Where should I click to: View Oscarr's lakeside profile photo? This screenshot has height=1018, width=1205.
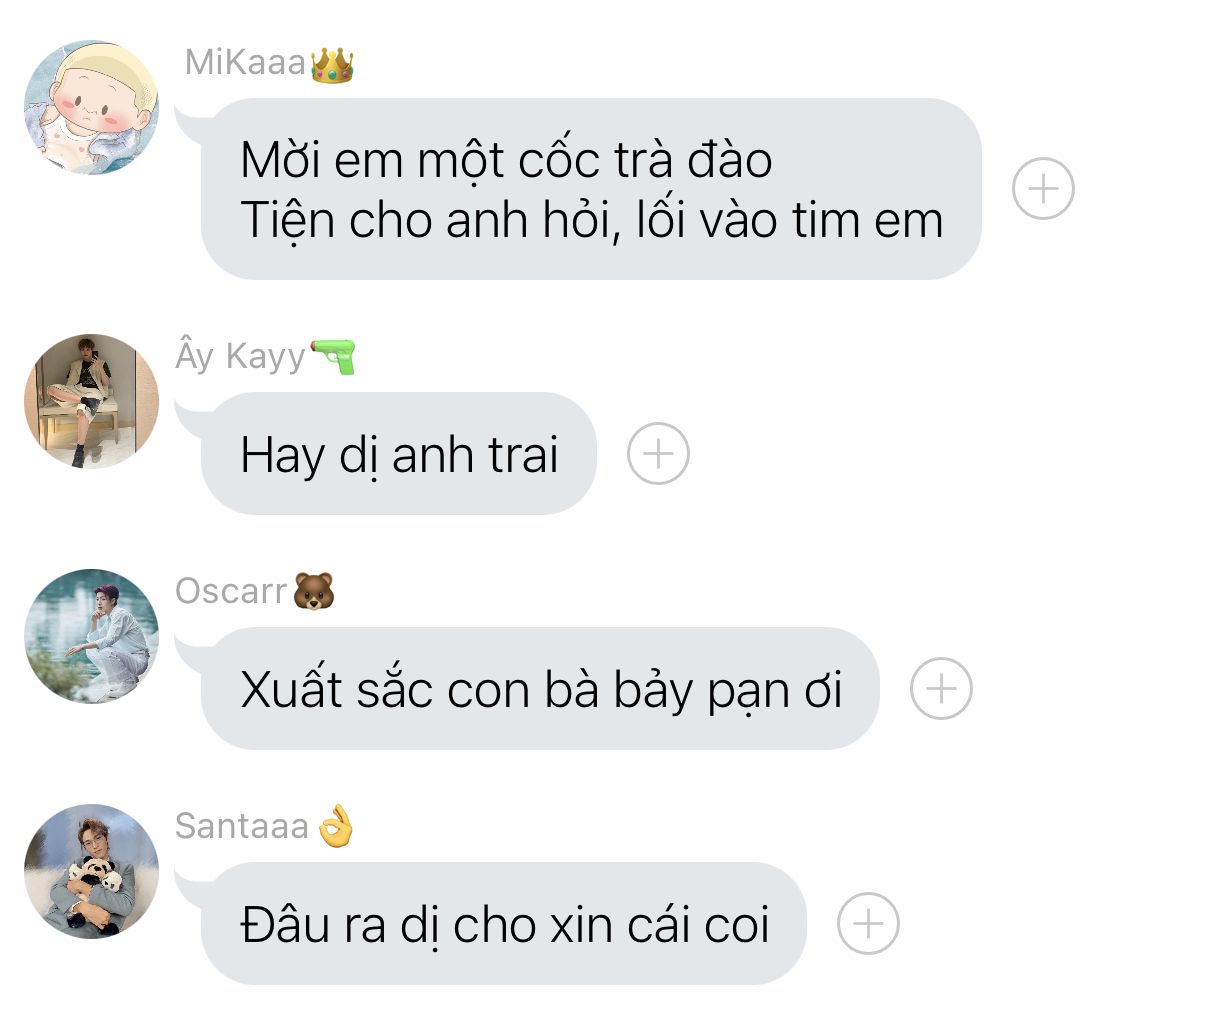click(91, 636)
